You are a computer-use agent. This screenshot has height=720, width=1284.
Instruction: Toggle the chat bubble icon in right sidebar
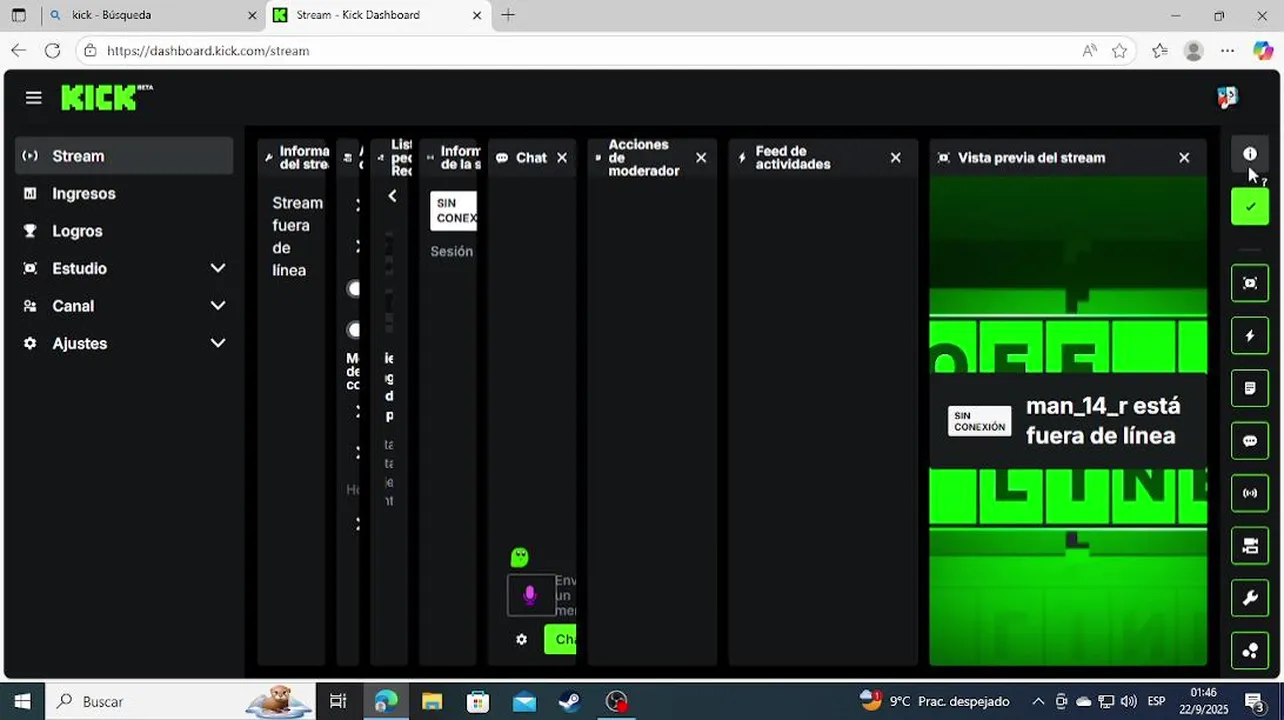click(x=1249, y=441)
